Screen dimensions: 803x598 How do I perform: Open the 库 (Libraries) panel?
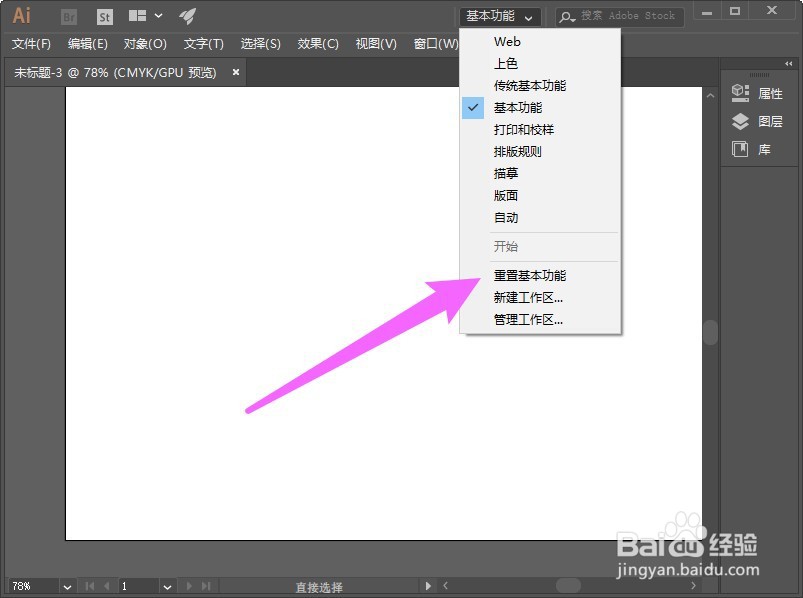[757, 150]
